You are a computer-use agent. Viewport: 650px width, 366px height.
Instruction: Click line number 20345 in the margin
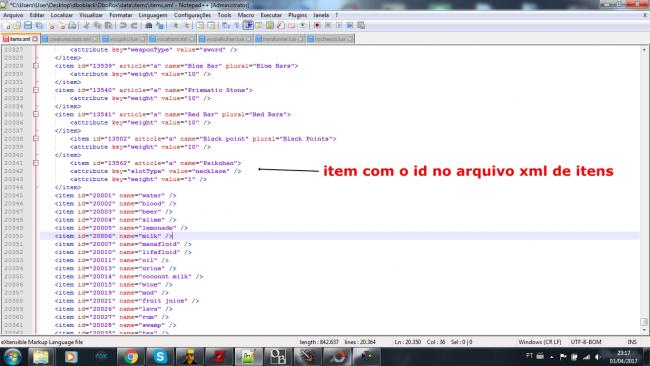(14, 195)
